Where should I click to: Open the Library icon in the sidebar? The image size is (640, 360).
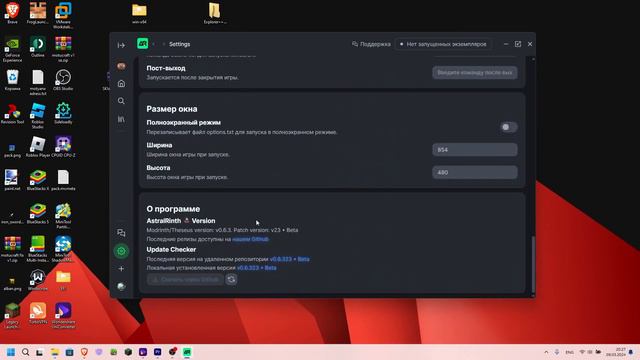point(121,119)
